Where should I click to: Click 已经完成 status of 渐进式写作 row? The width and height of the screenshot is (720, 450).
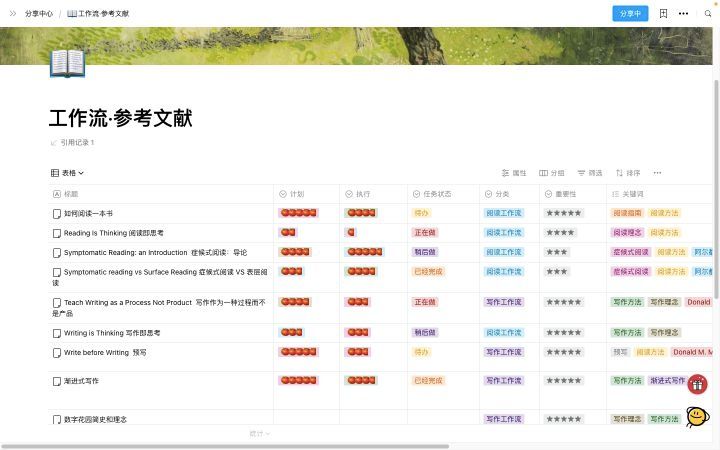pyautogui.click(x=428, y=381)
